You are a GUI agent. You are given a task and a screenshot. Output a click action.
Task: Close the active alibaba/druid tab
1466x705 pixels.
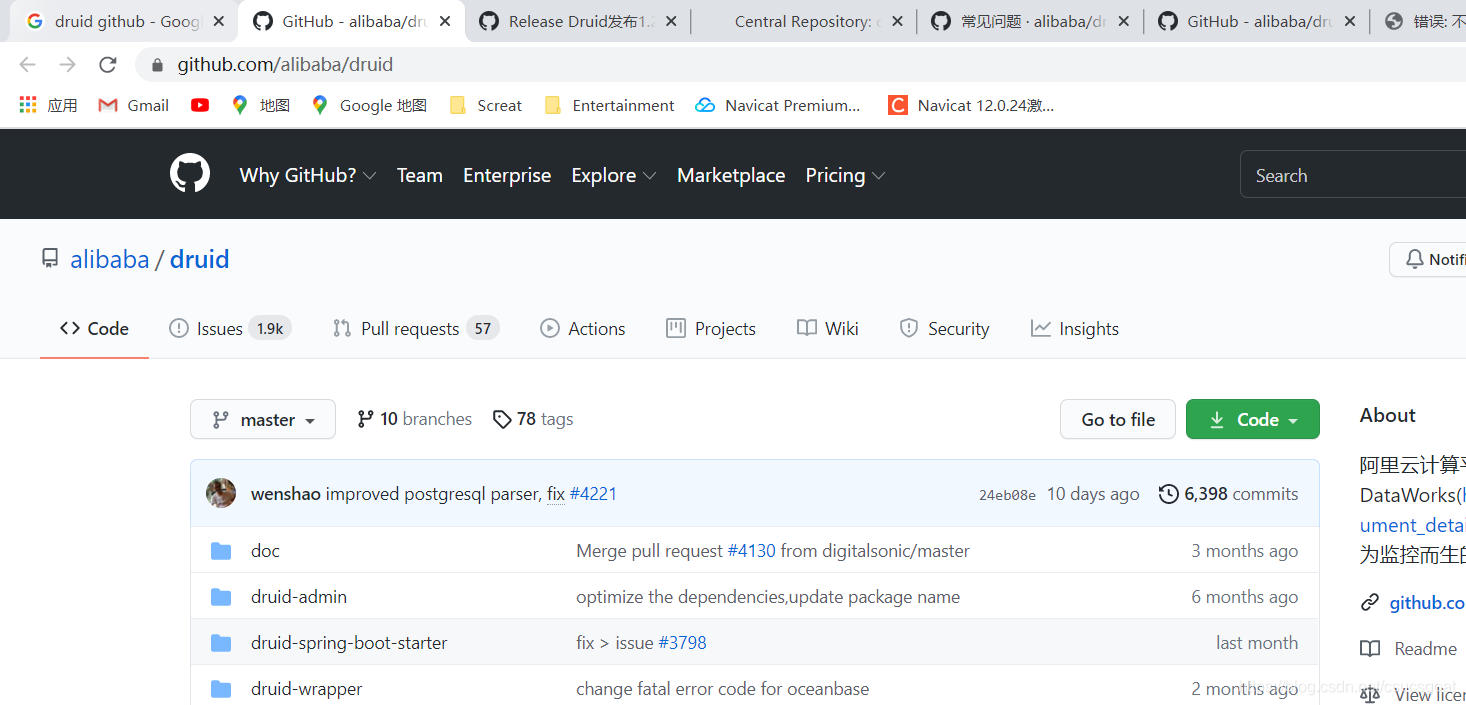pos(445,21)
